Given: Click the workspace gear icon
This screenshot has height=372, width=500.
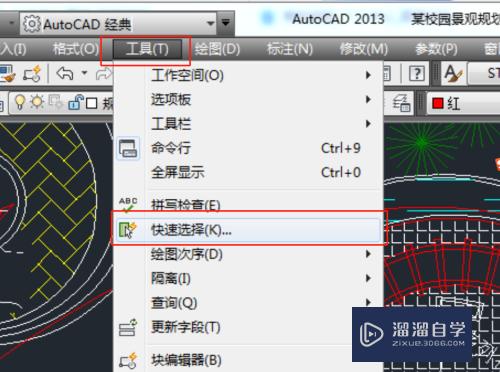Looking at the screenshot, I should (32, 24).
